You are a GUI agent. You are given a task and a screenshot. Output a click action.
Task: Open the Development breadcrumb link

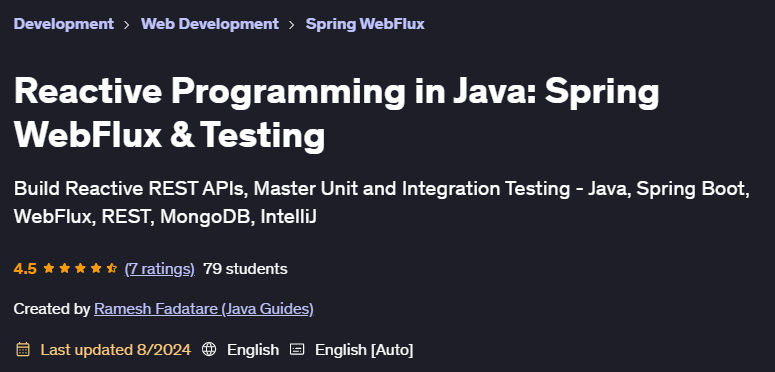pyautogui.click(x=64, y=24)
